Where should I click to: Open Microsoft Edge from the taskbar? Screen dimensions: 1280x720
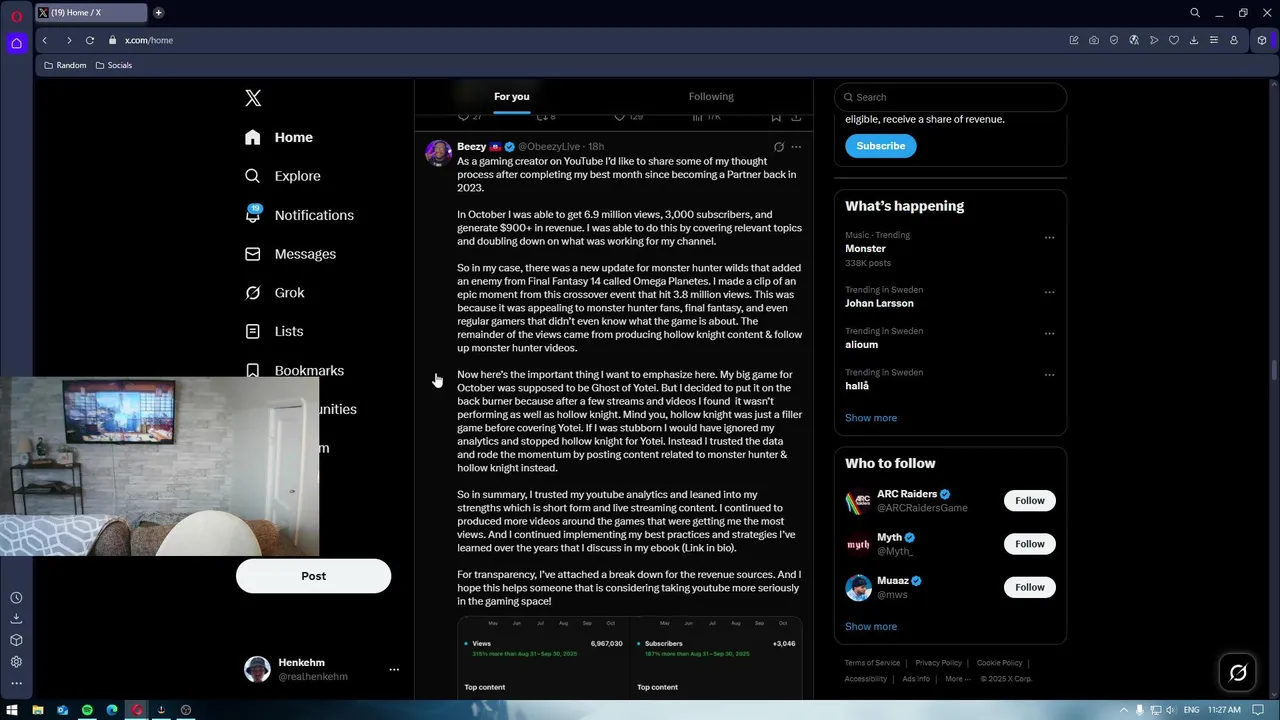(x=112, y=710)
